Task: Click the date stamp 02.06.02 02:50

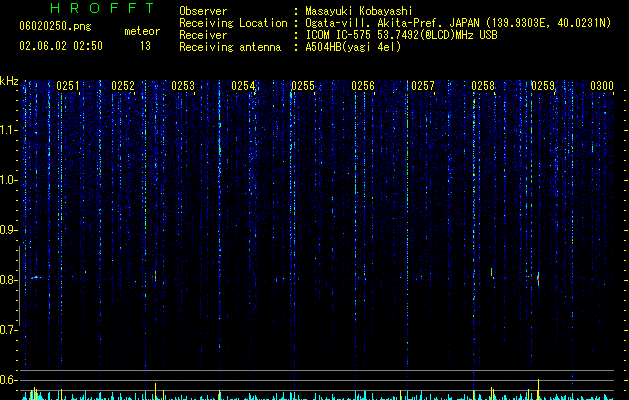Action: 61,46
